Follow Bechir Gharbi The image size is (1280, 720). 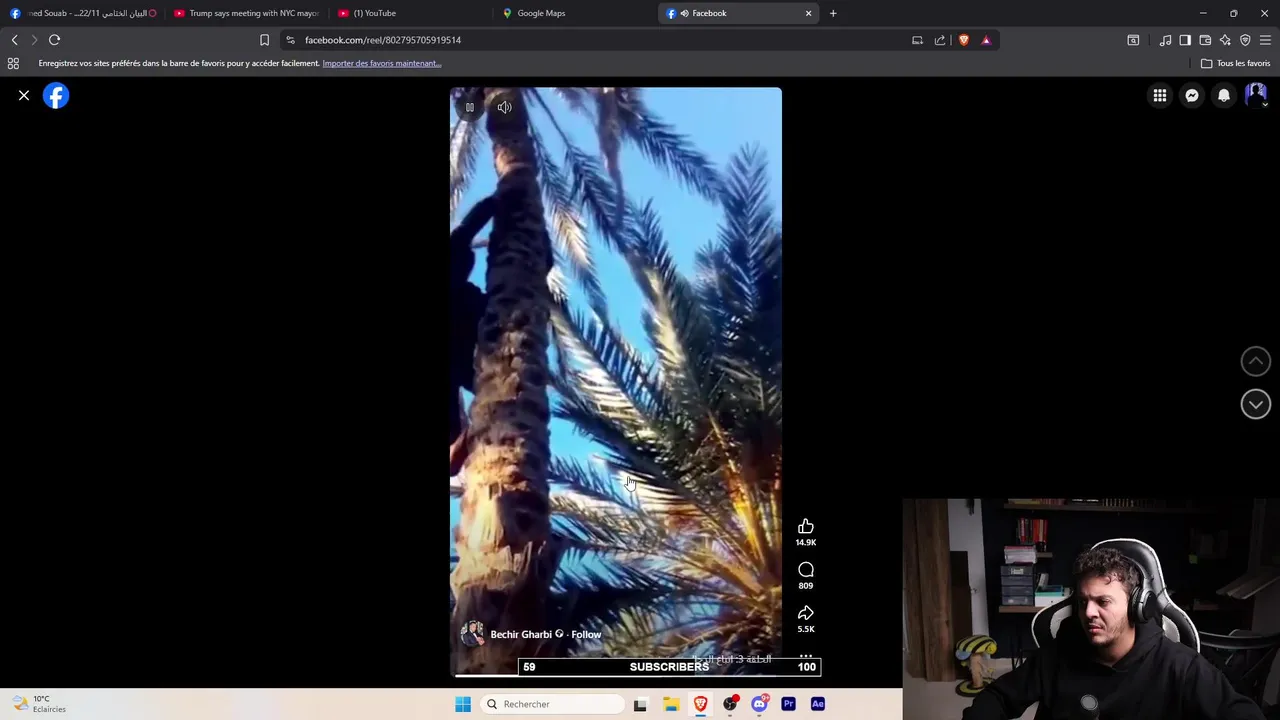pyautogui.click(x=586, y=635)
